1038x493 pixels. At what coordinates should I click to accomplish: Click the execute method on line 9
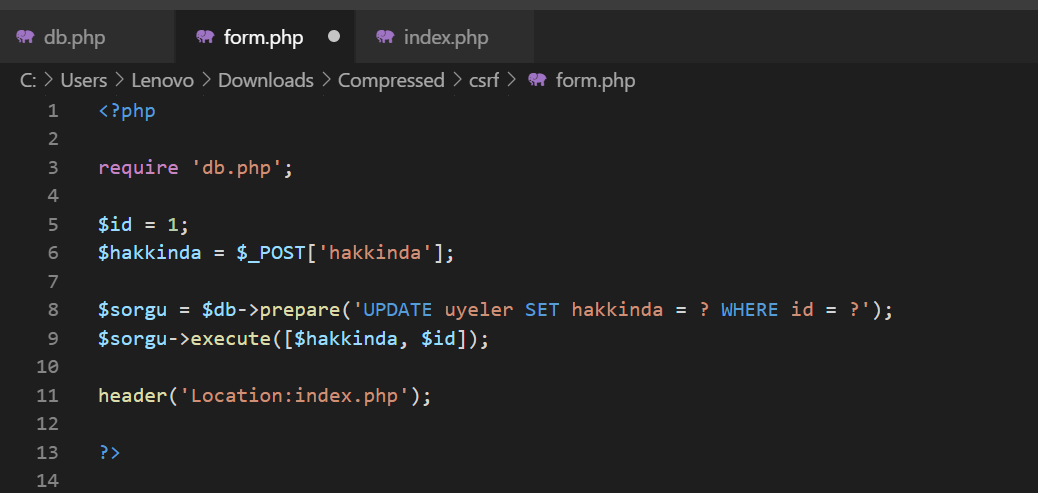[x=231, y=339]
